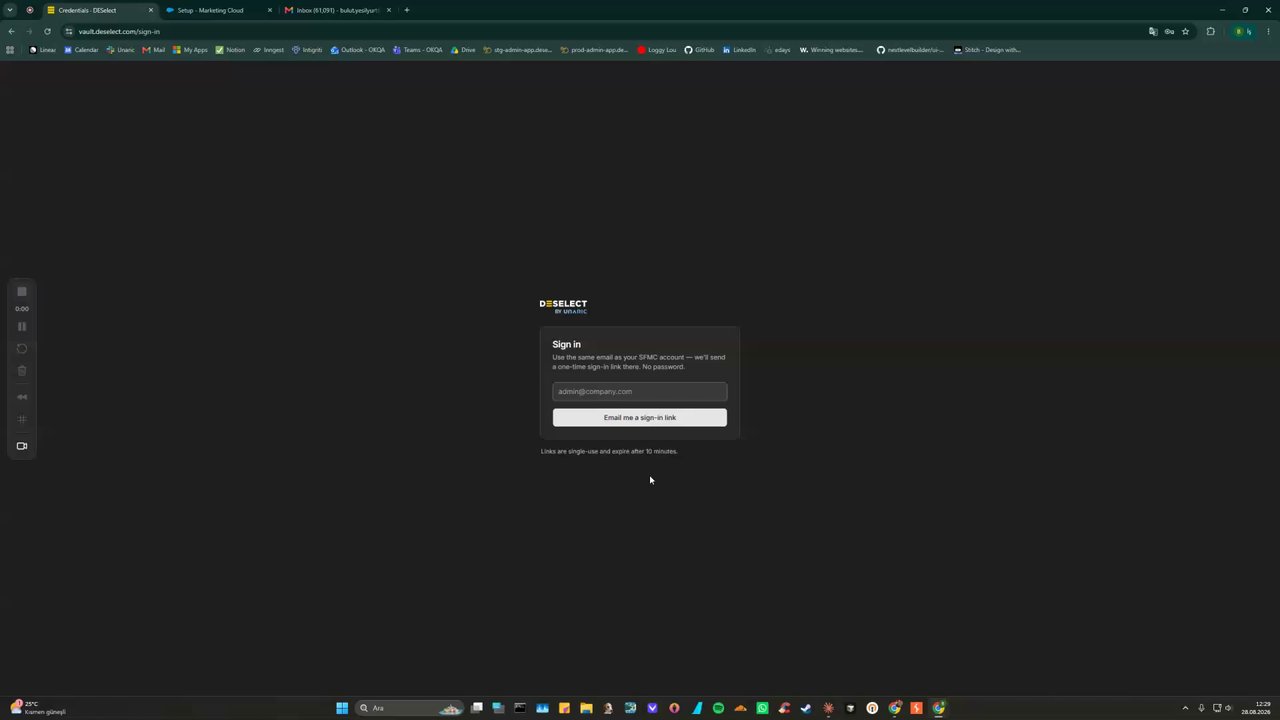The image size is (1280, 720).
Task: Open the tab search dropdown arrow
Action: click(10, 10)
